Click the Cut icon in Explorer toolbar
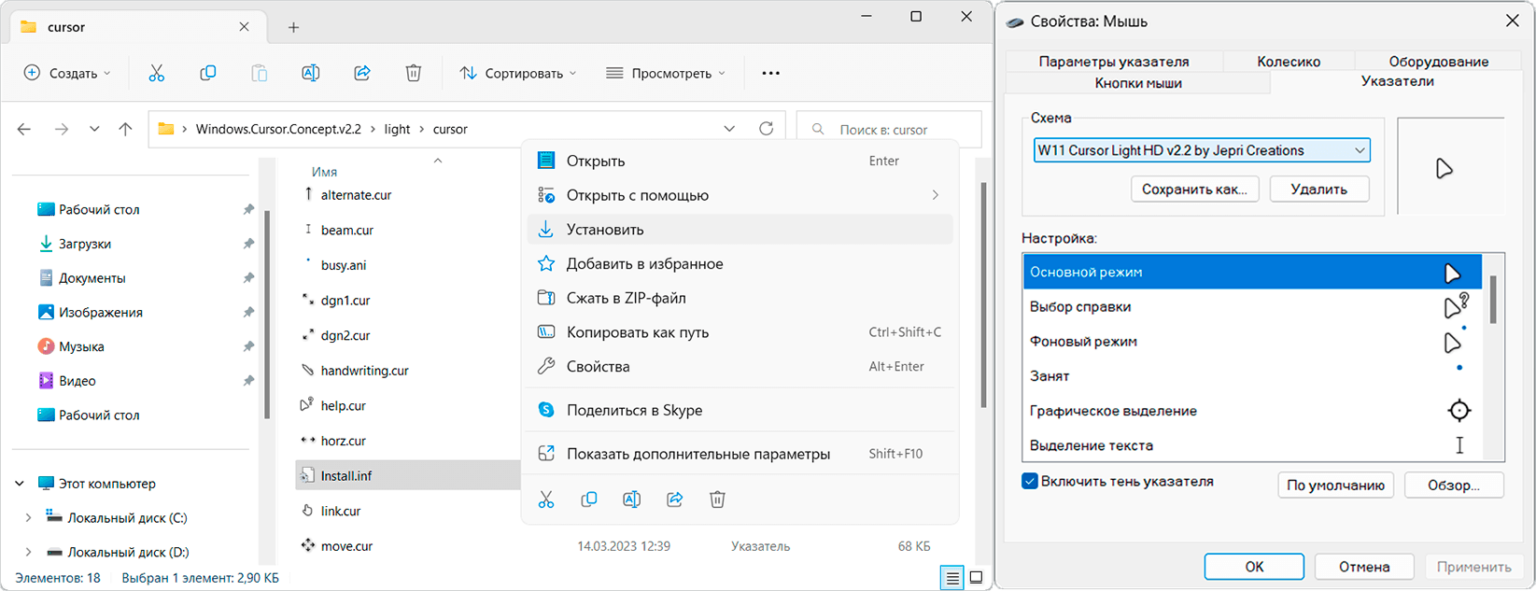This screenshot has height=591, width=1536. tap(156, 72)
